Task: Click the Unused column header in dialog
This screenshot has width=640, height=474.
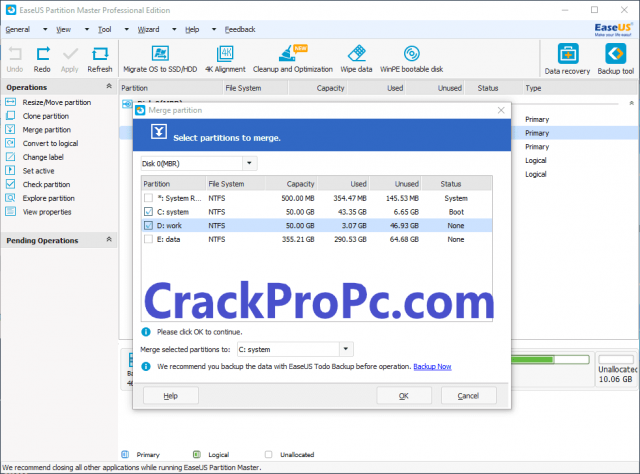Action: pos(396,184)
